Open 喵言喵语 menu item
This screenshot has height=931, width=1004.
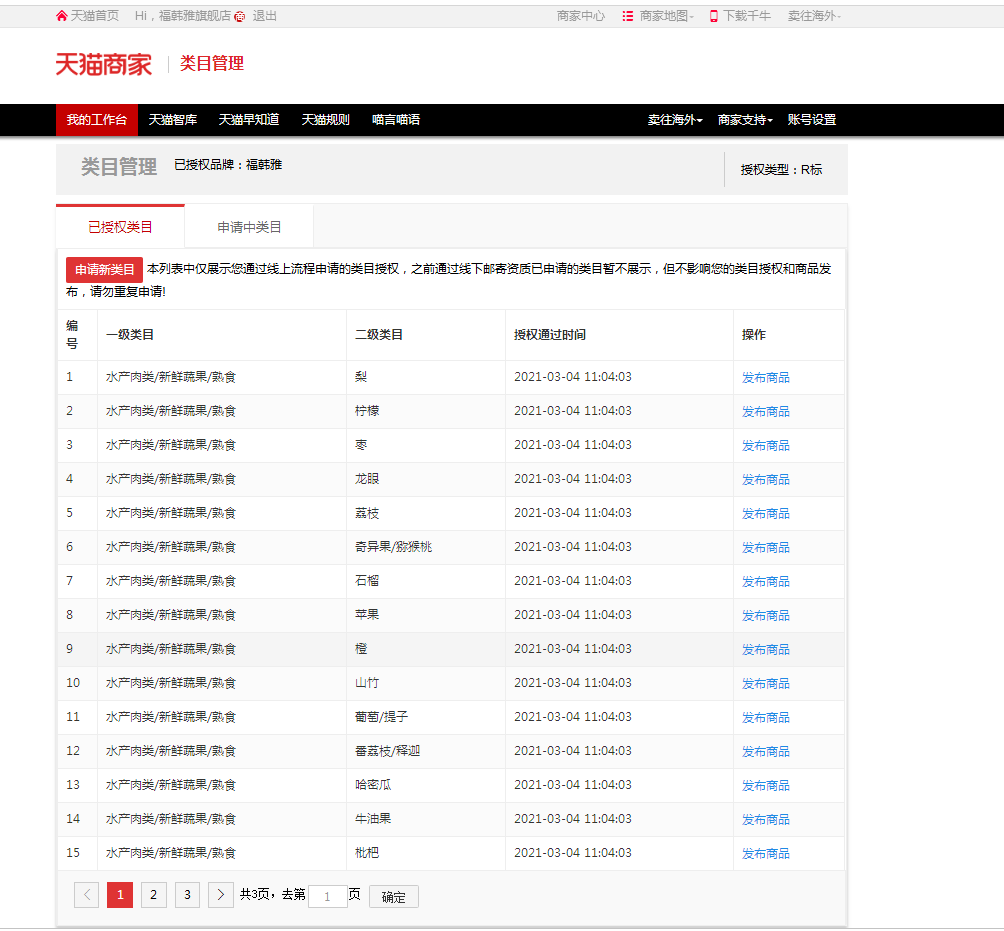[396, 120]
